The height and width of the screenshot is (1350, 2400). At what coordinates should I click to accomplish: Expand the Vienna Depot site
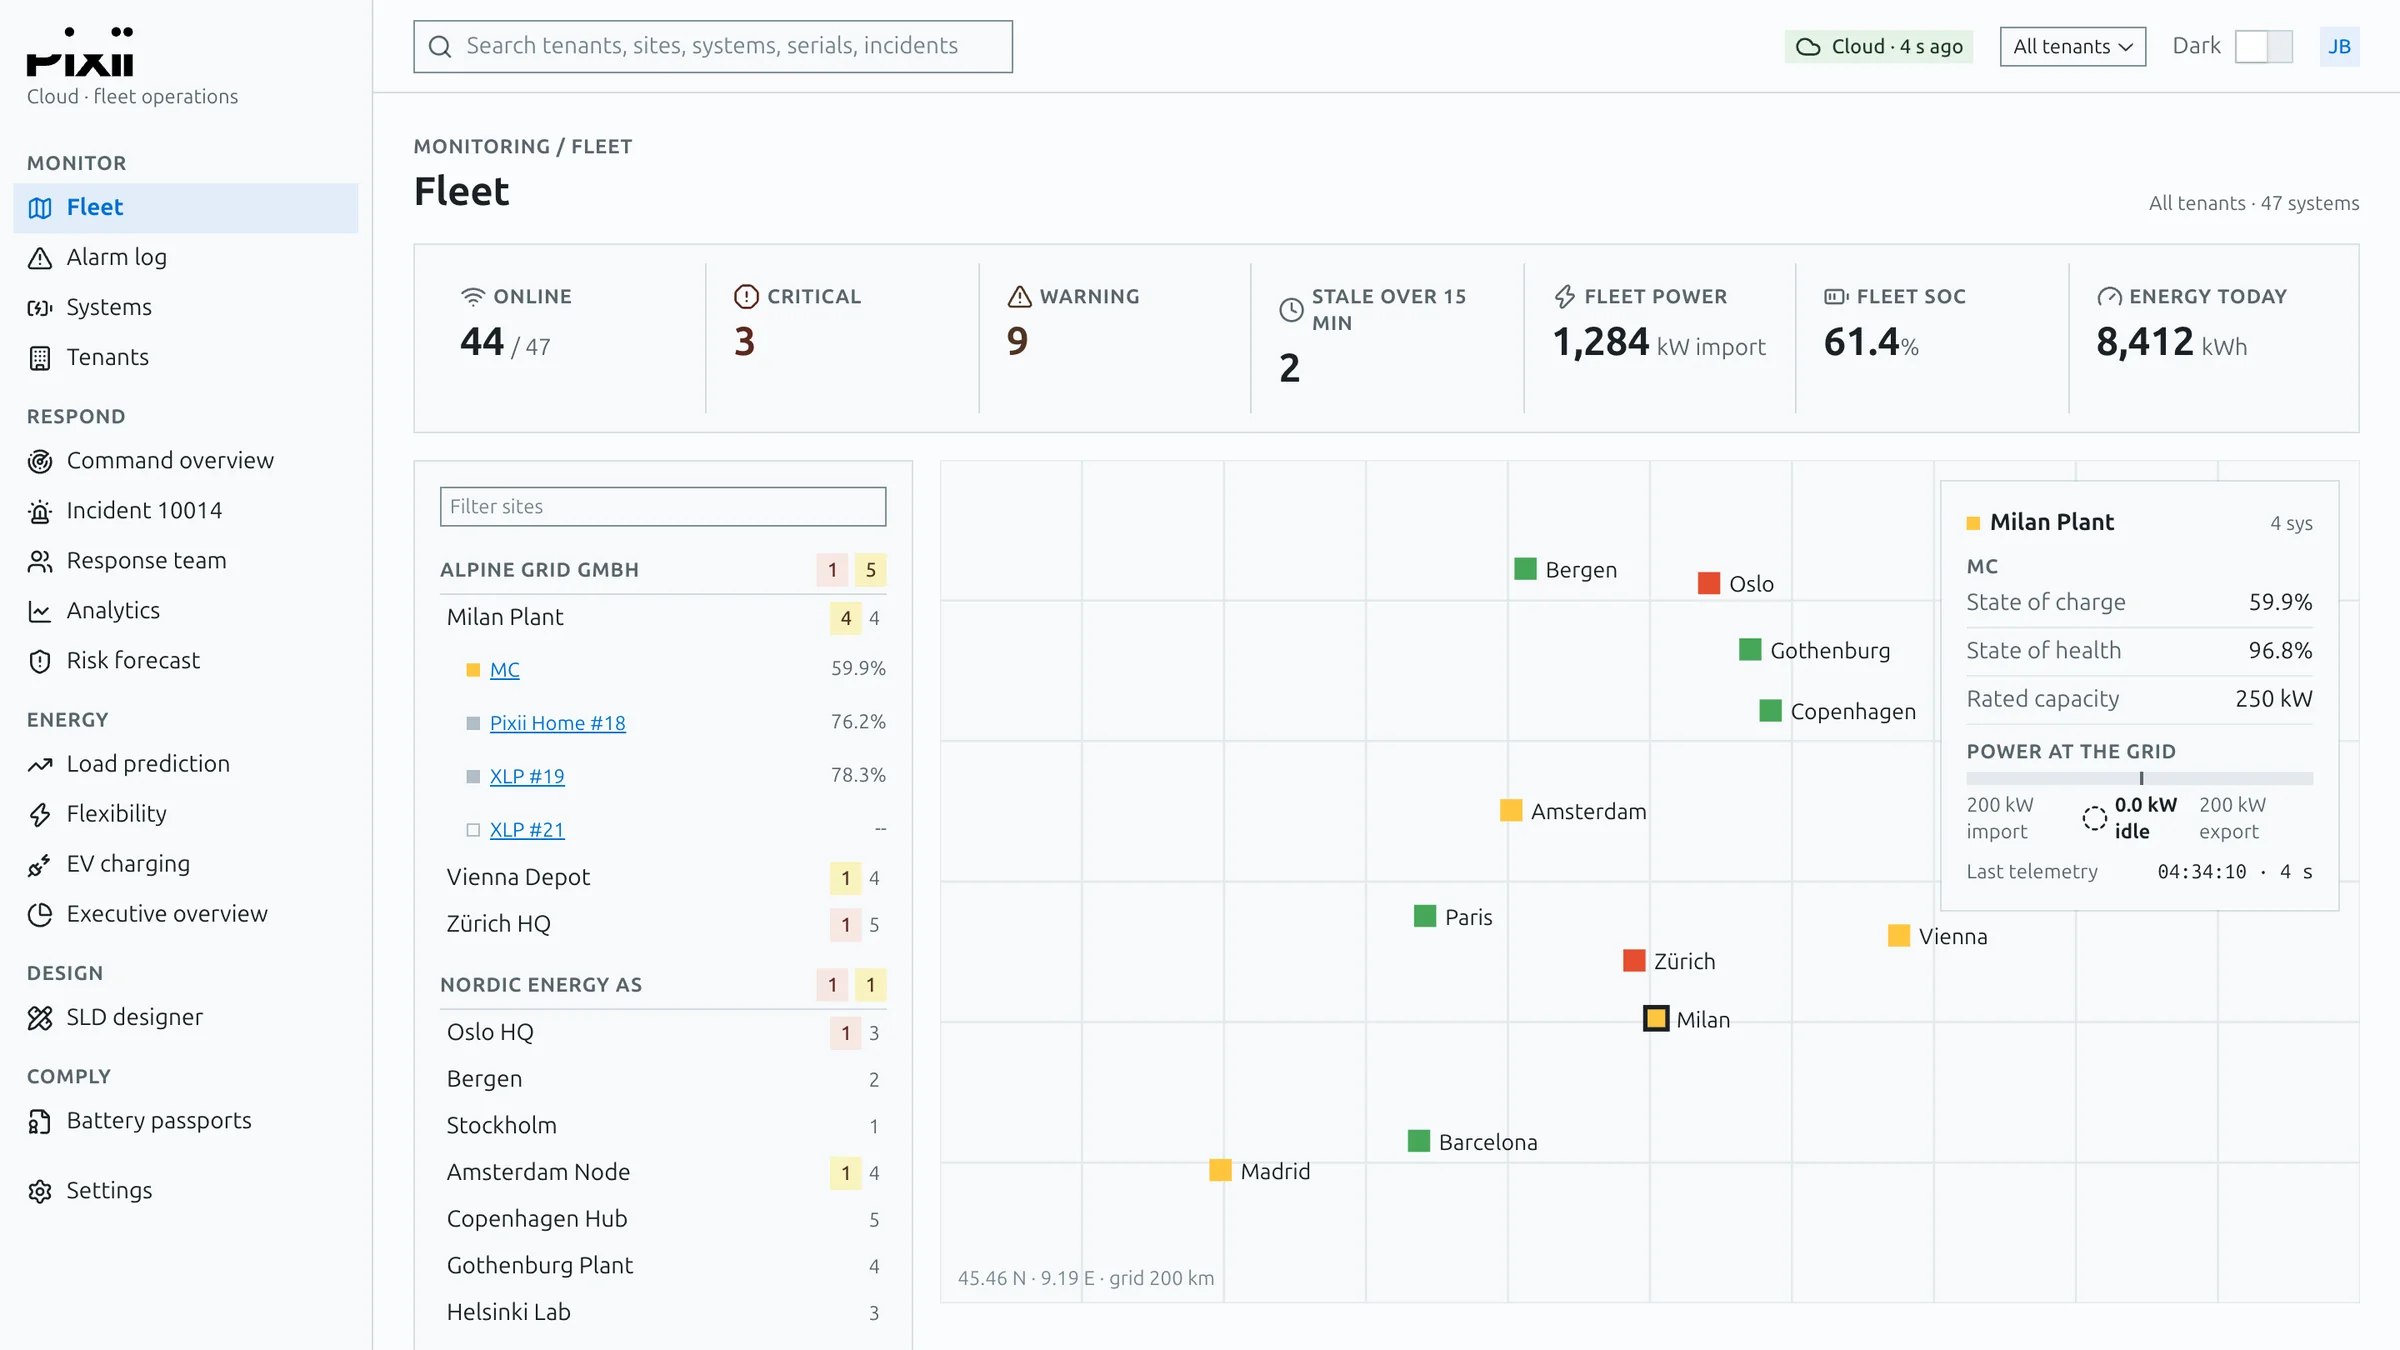point(663,877)
